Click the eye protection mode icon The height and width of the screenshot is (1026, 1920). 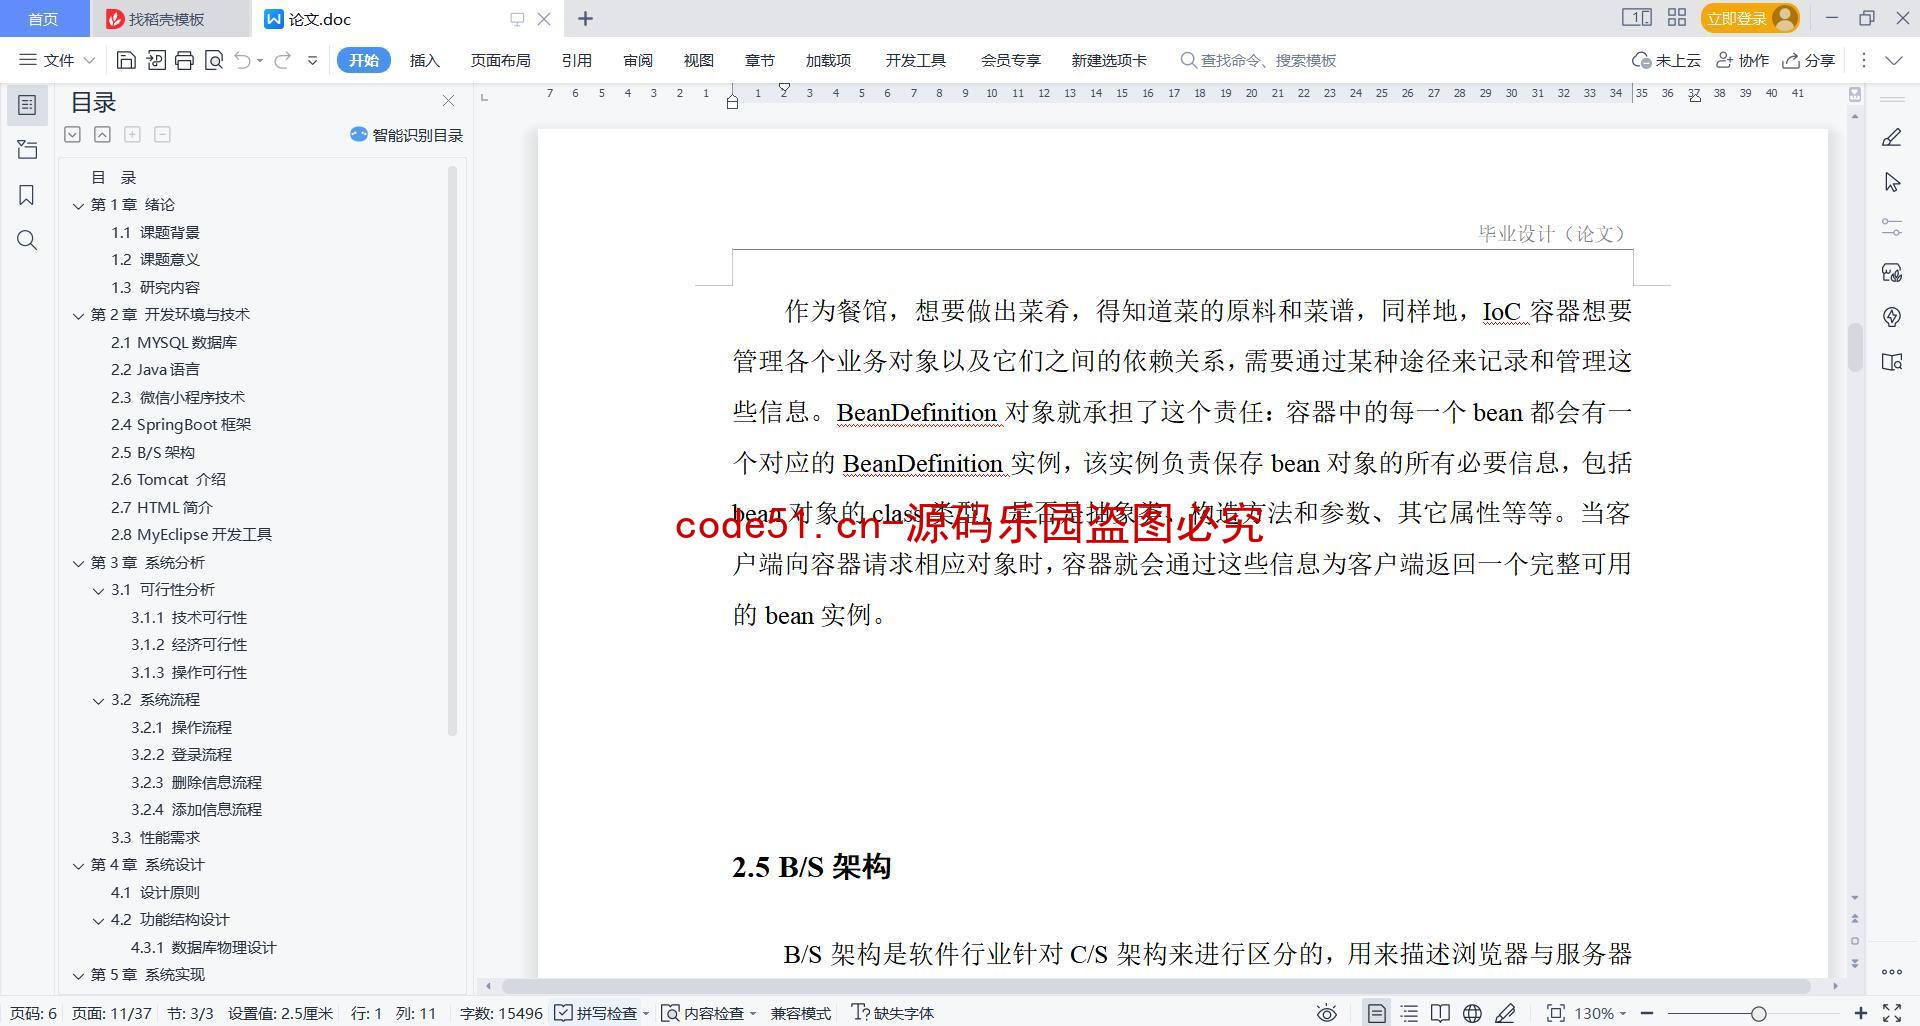(1327, 1013)
